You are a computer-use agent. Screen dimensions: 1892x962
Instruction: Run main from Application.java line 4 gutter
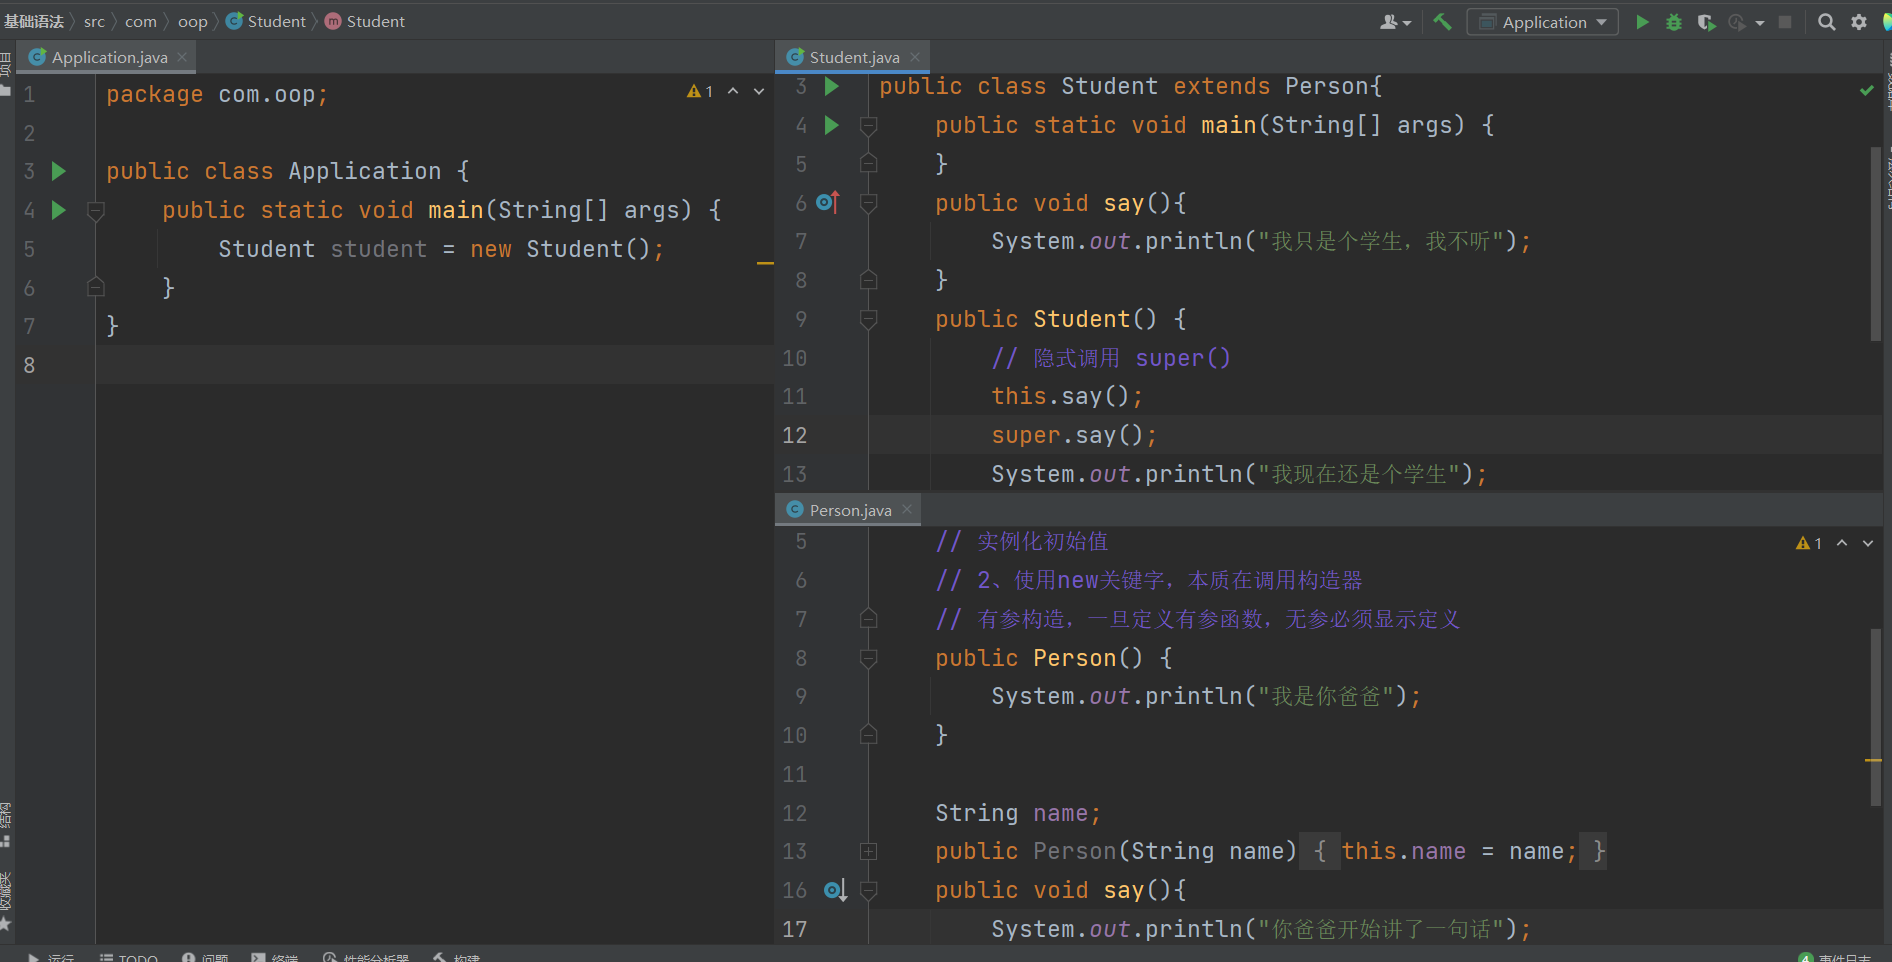click(59, 210)
